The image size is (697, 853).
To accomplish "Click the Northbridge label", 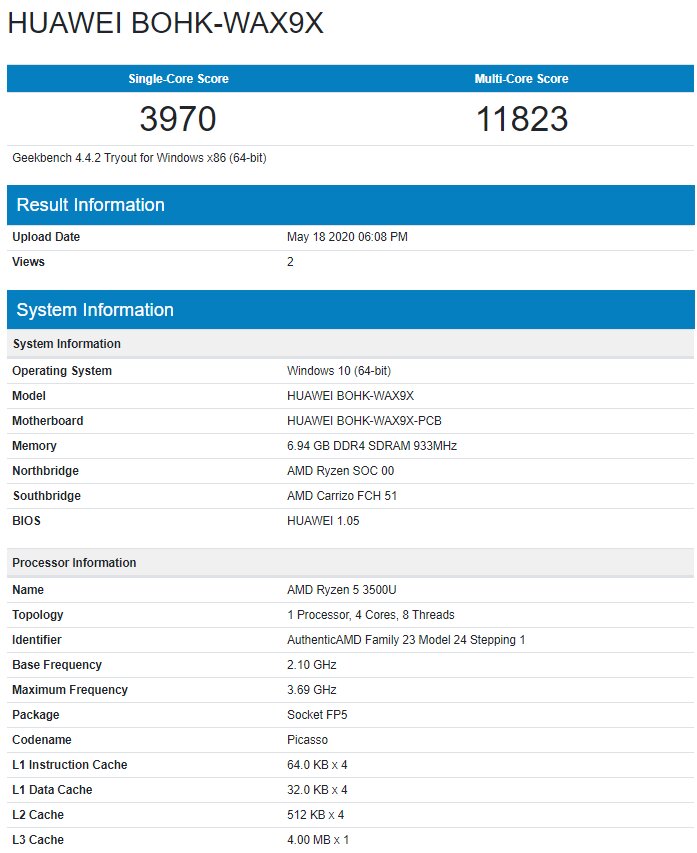I will (x=46, y=471).
